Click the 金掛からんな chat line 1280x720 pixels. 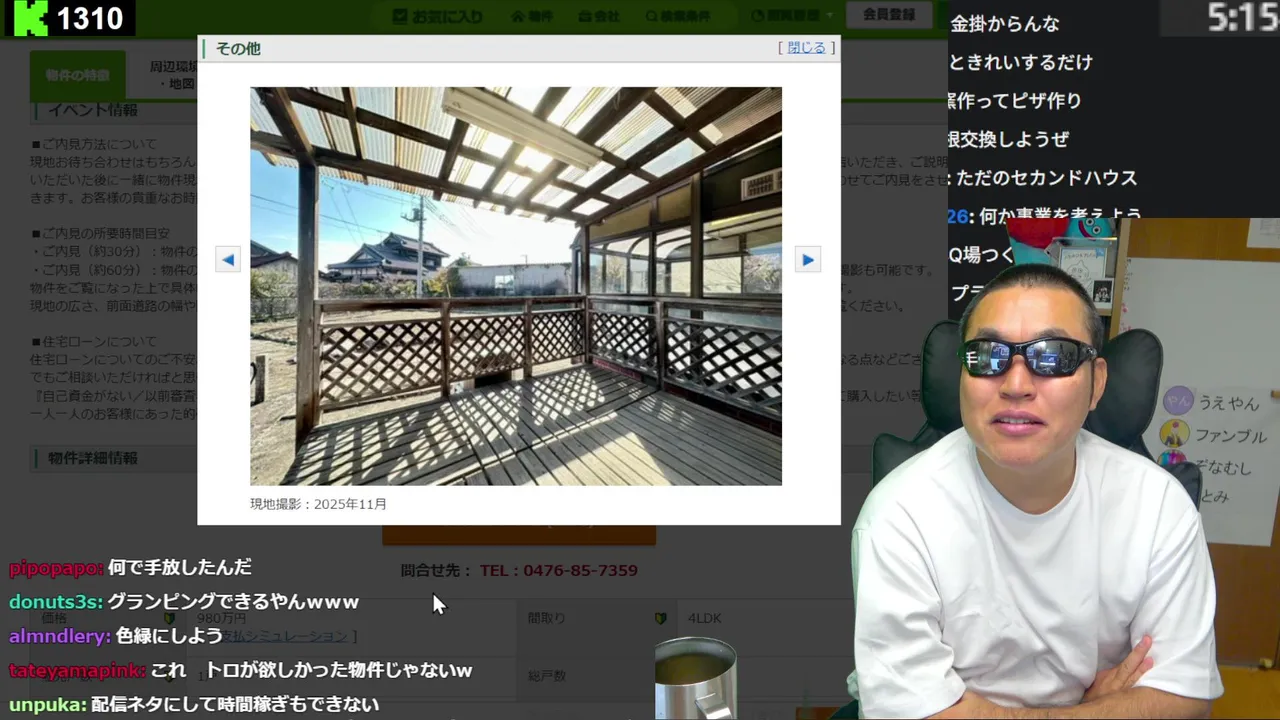pyautogui.click(x=1004, y=23)
